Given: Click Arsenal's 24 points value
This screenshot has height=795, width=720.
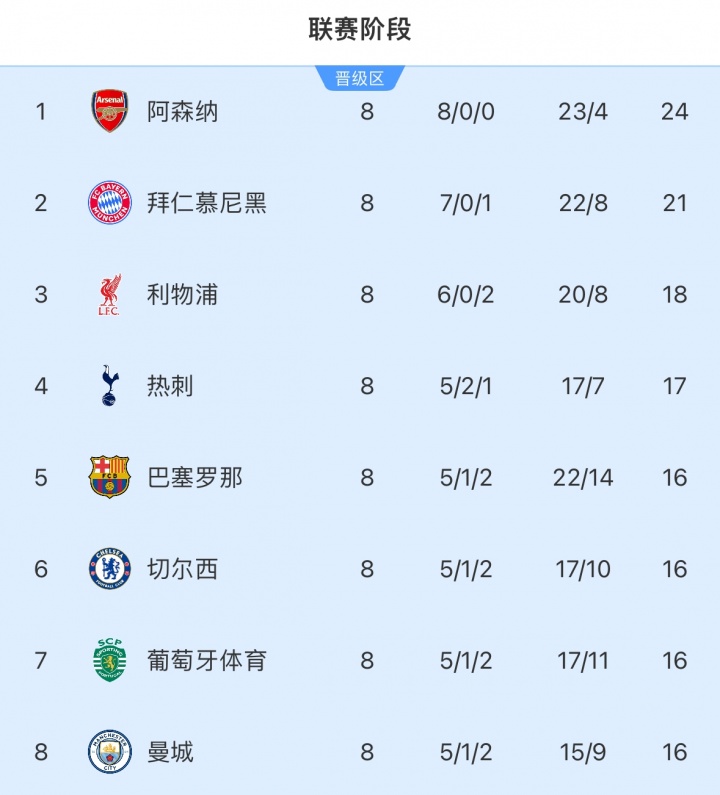Looking at the screenshot, I should (674, 111).
